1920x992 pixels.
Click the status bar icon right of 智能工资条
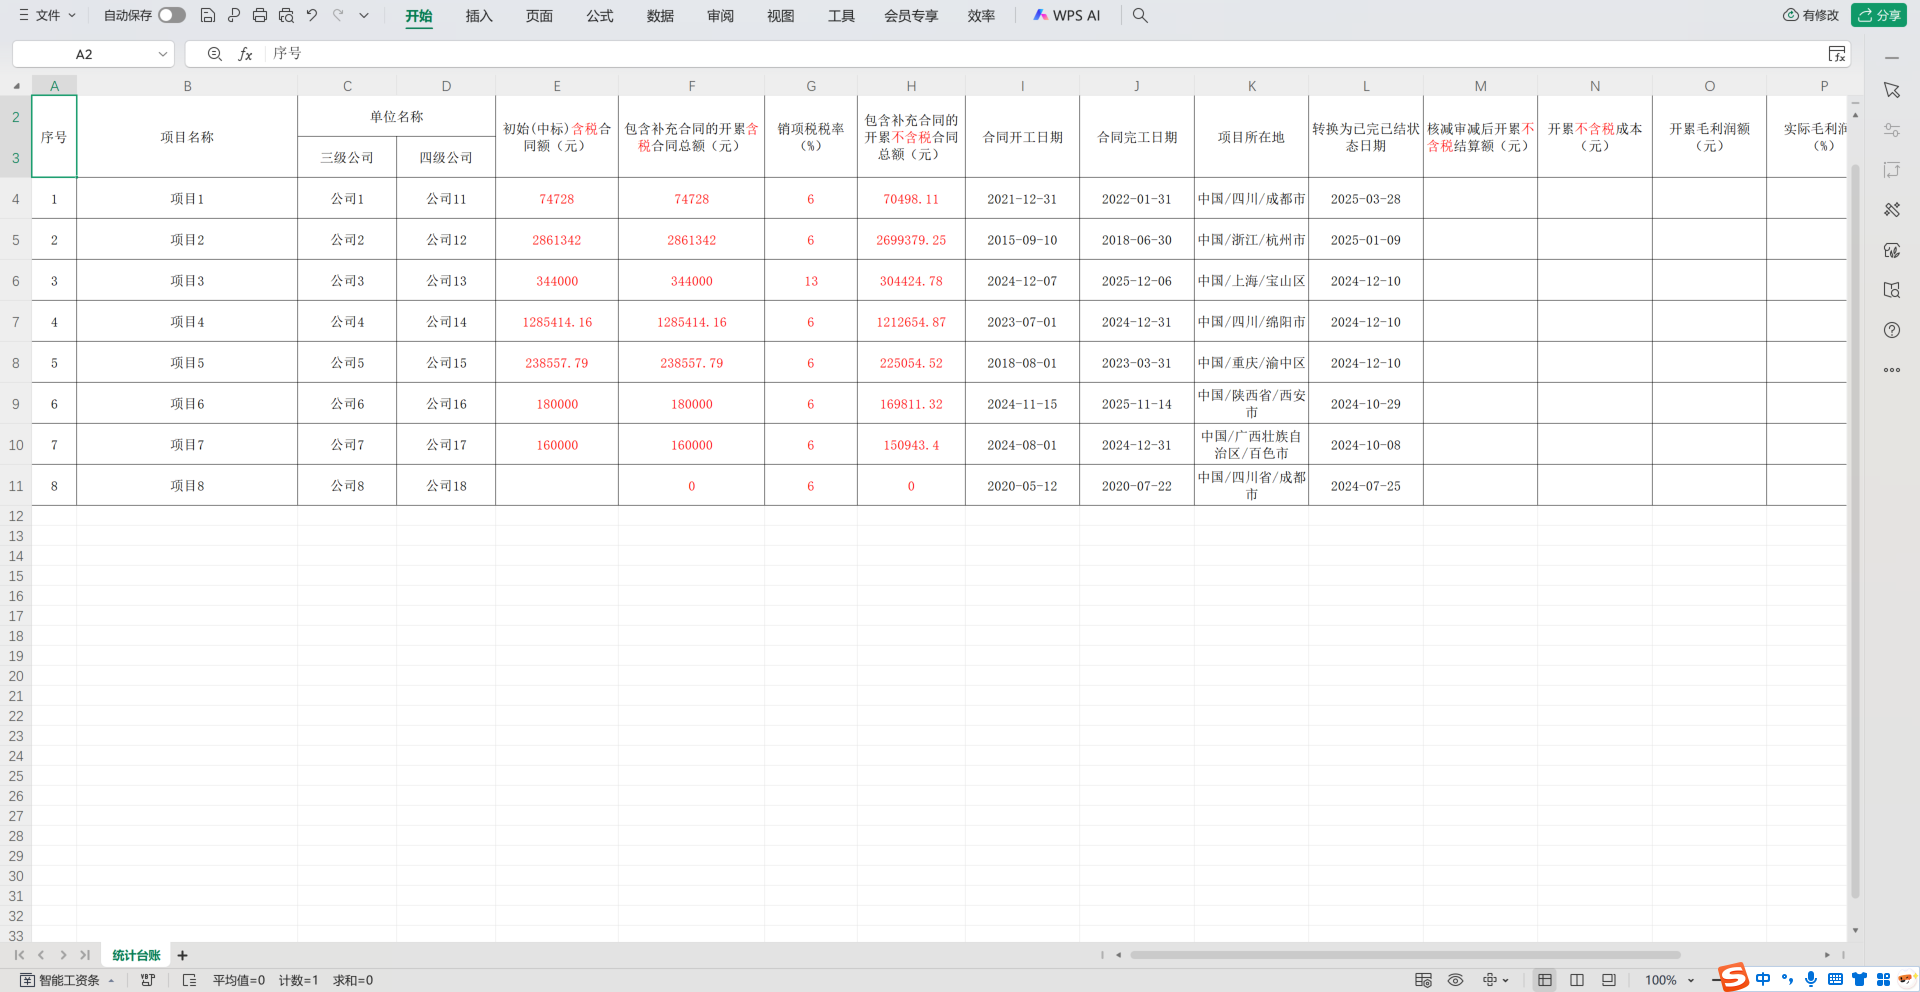(x=148, y=980)
